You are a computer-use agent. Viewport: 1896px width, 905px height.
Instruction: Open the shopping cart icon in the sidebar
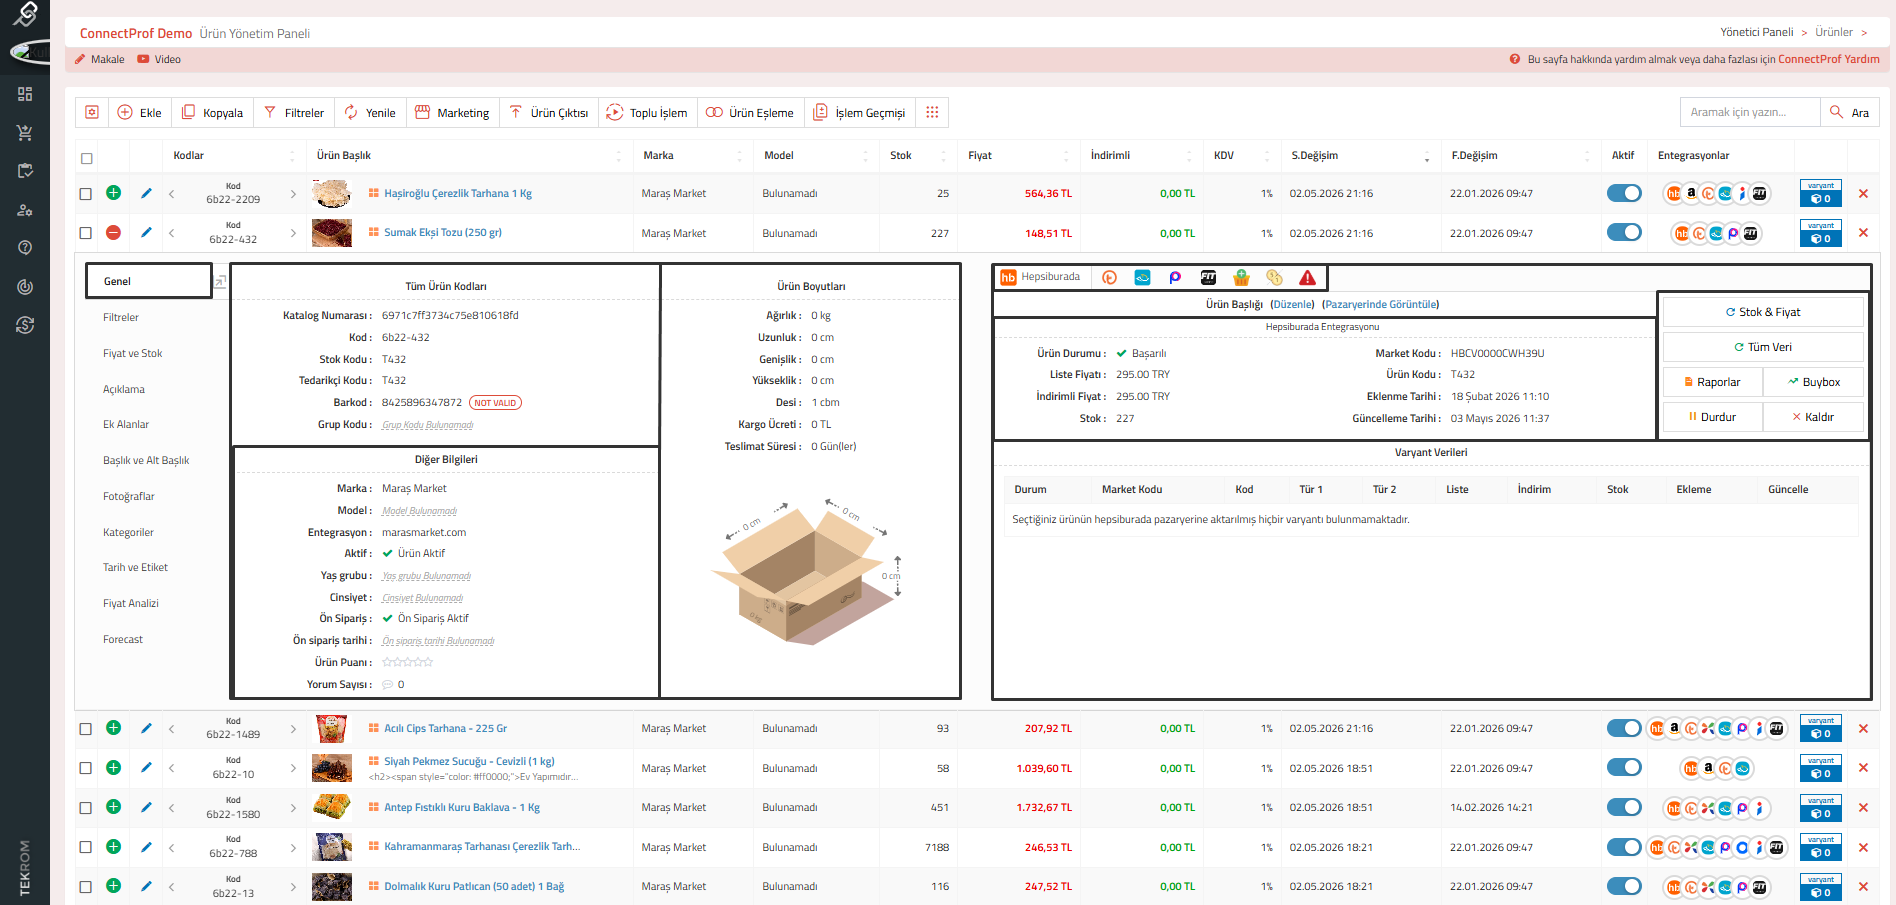[x=25, y=132]
